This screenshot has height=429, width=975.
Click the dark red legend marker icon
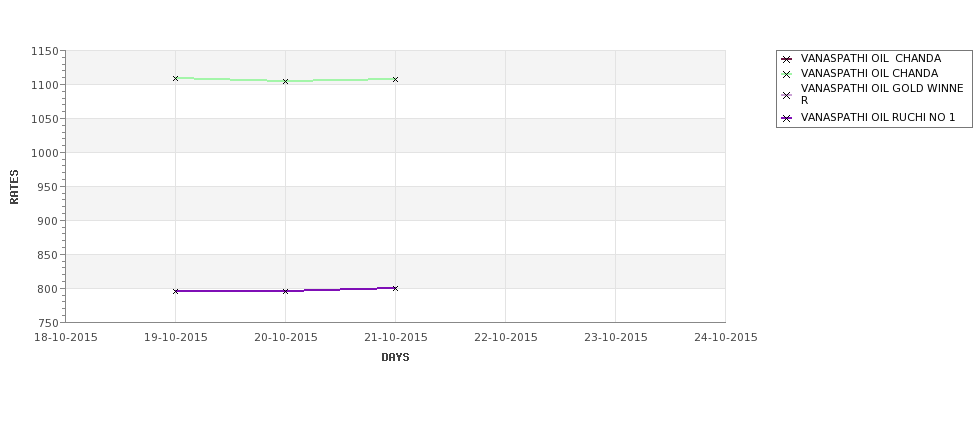787,60
